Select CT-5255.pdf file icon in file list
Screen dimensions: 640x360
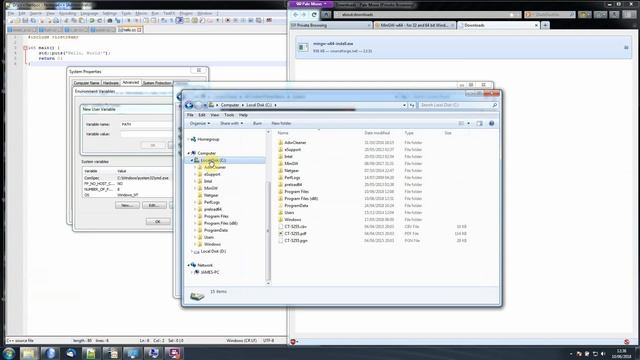pos(280,233)
